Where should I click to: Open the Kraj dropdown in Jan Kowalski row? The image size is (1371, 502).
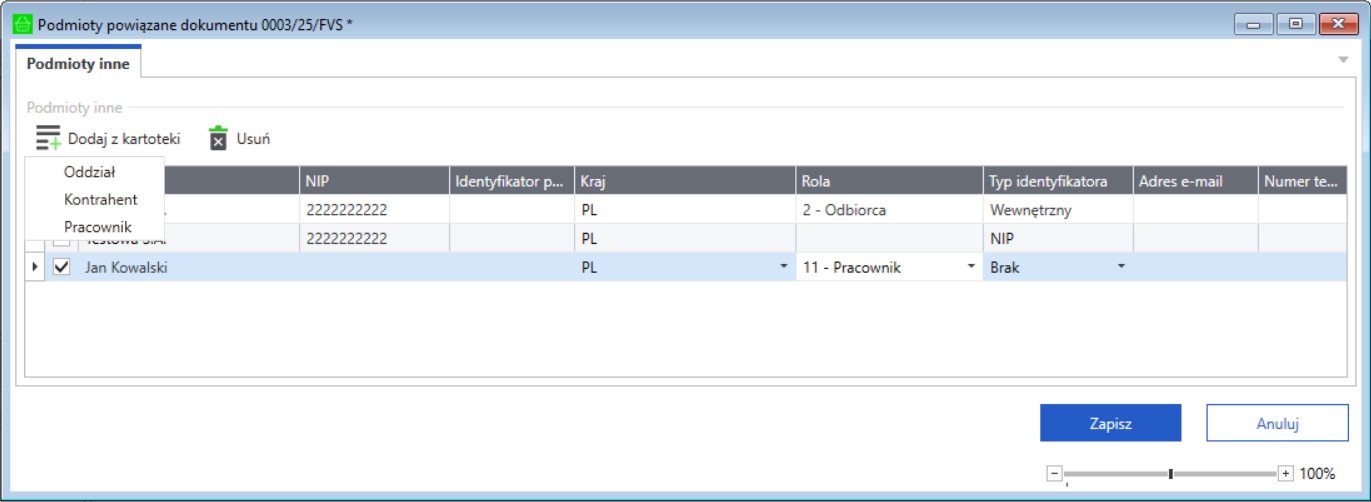click(x=782, y=267)
